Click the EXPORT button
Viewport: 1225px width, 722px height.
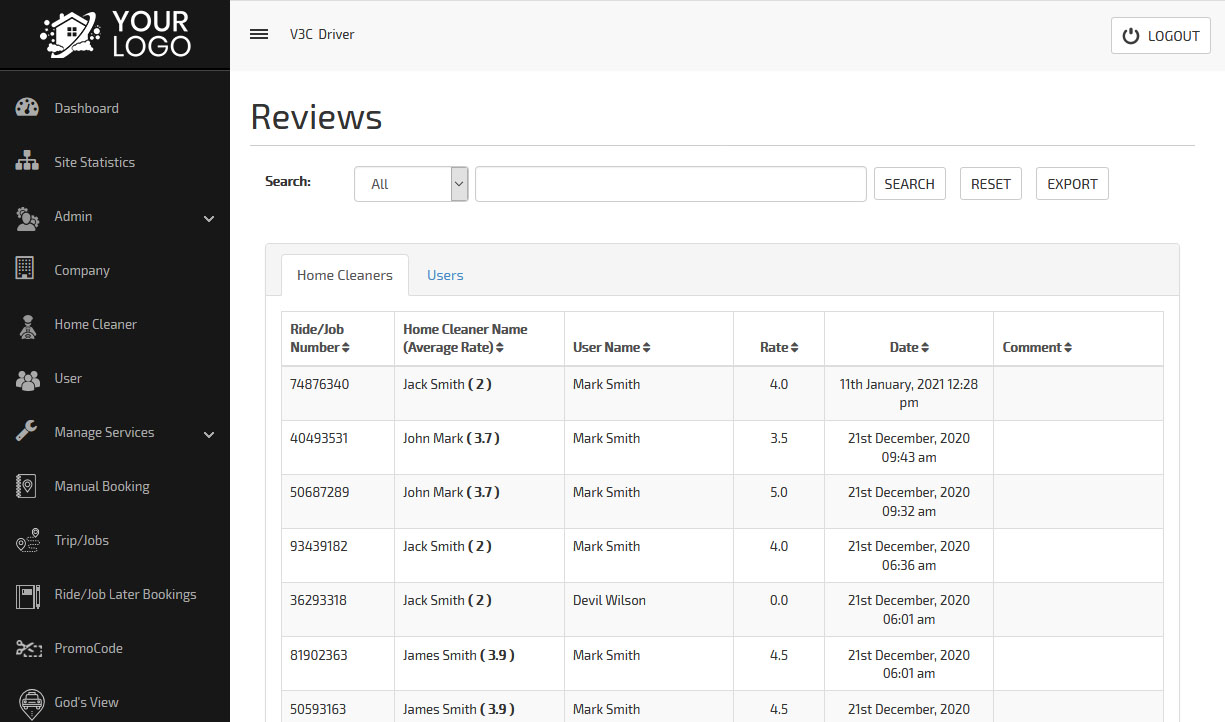tap(1072, 184)
